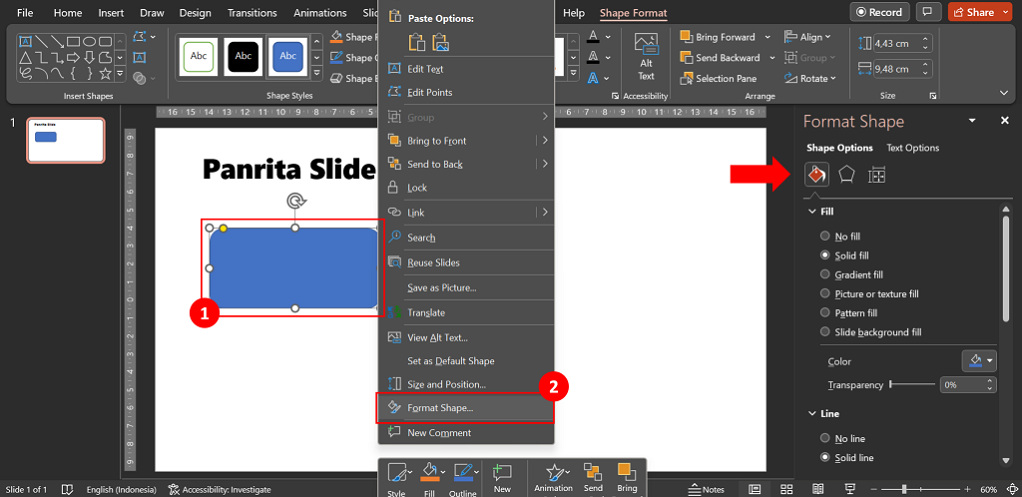
Task: Select Slide background fill option
Action: [x=871, y=332]
